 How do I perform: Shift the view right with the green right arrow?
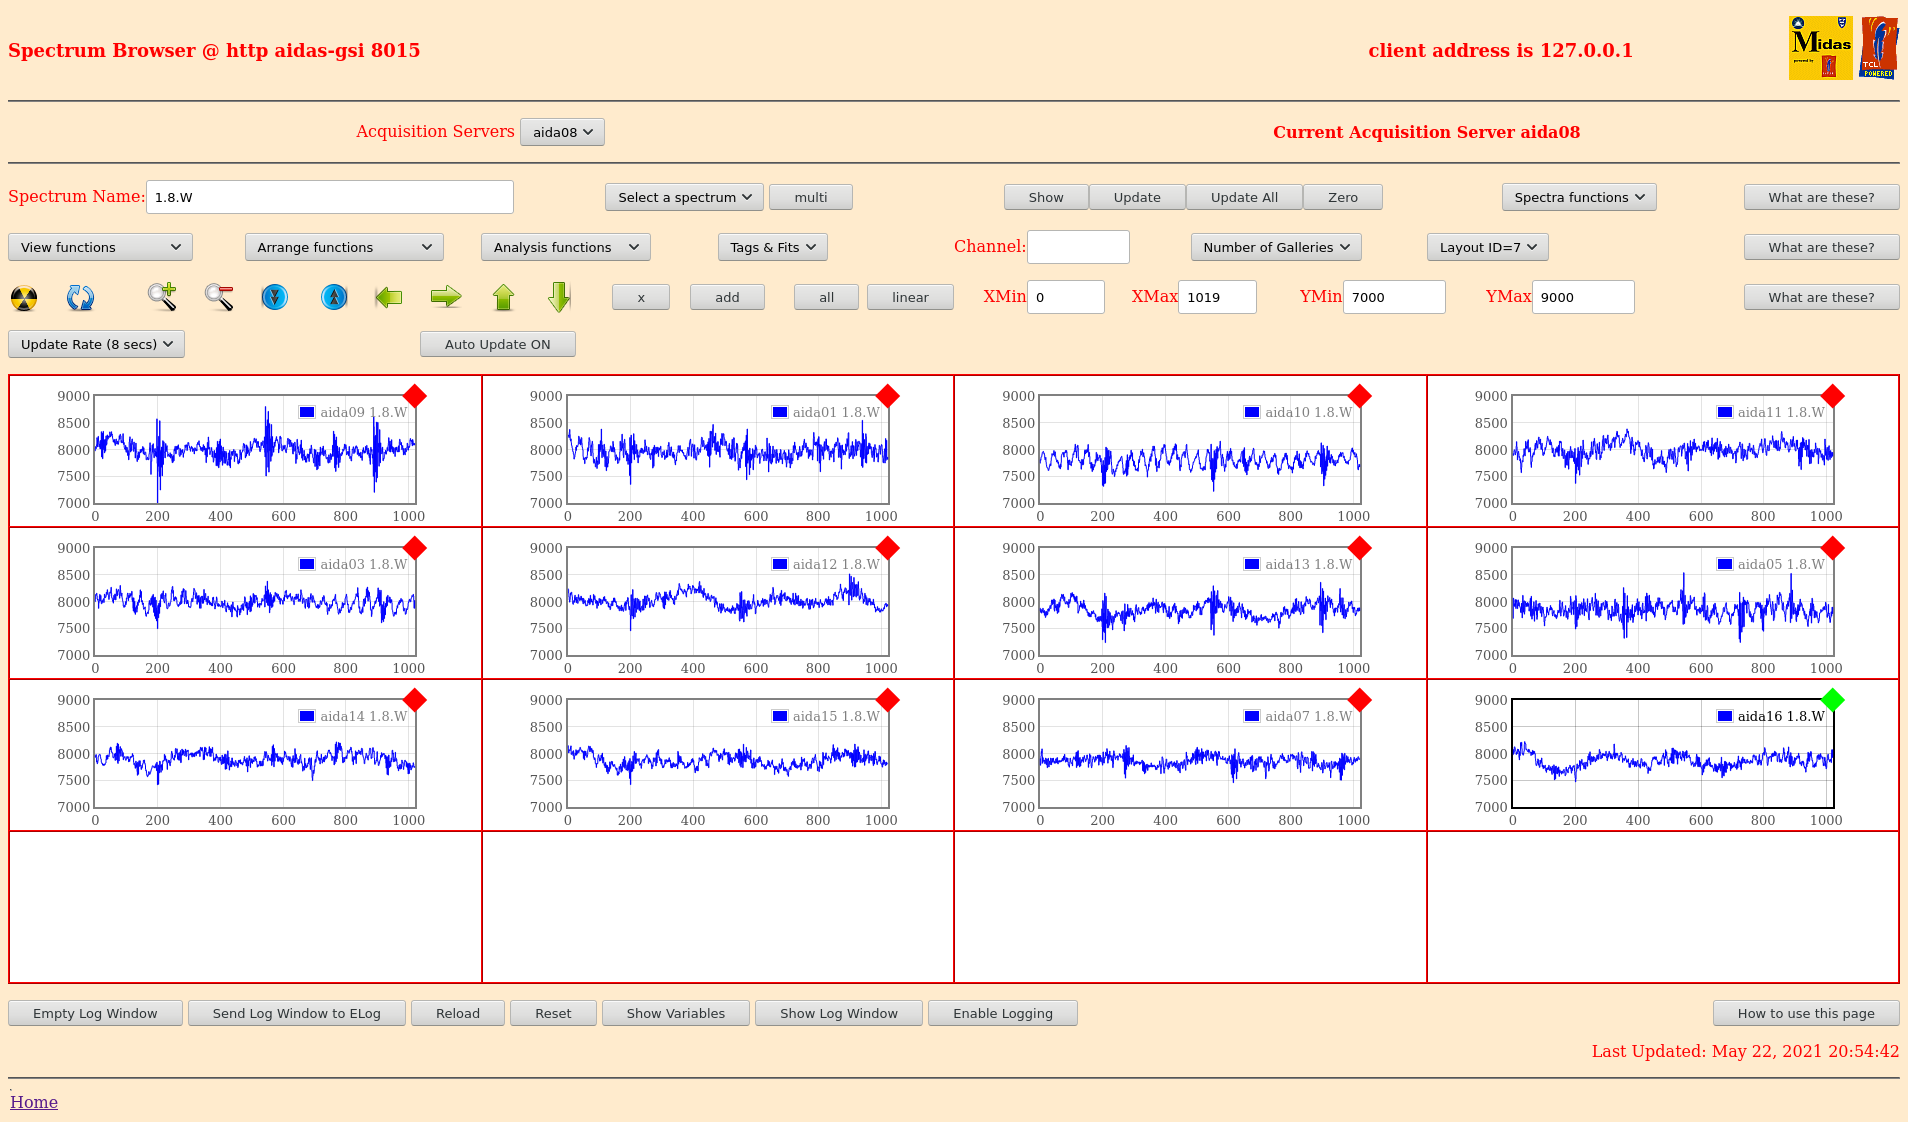tap(446, 297)
